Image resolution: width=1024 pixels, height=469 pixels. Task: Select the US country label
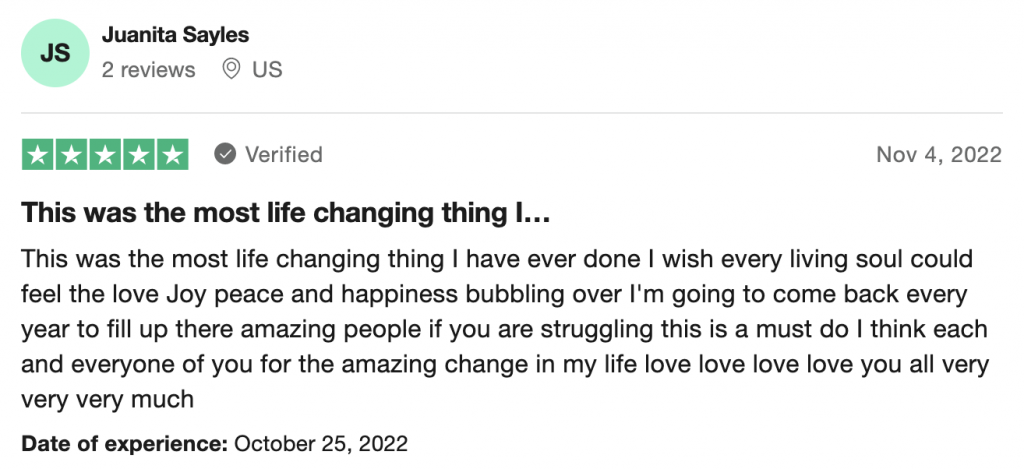(268, 70)
